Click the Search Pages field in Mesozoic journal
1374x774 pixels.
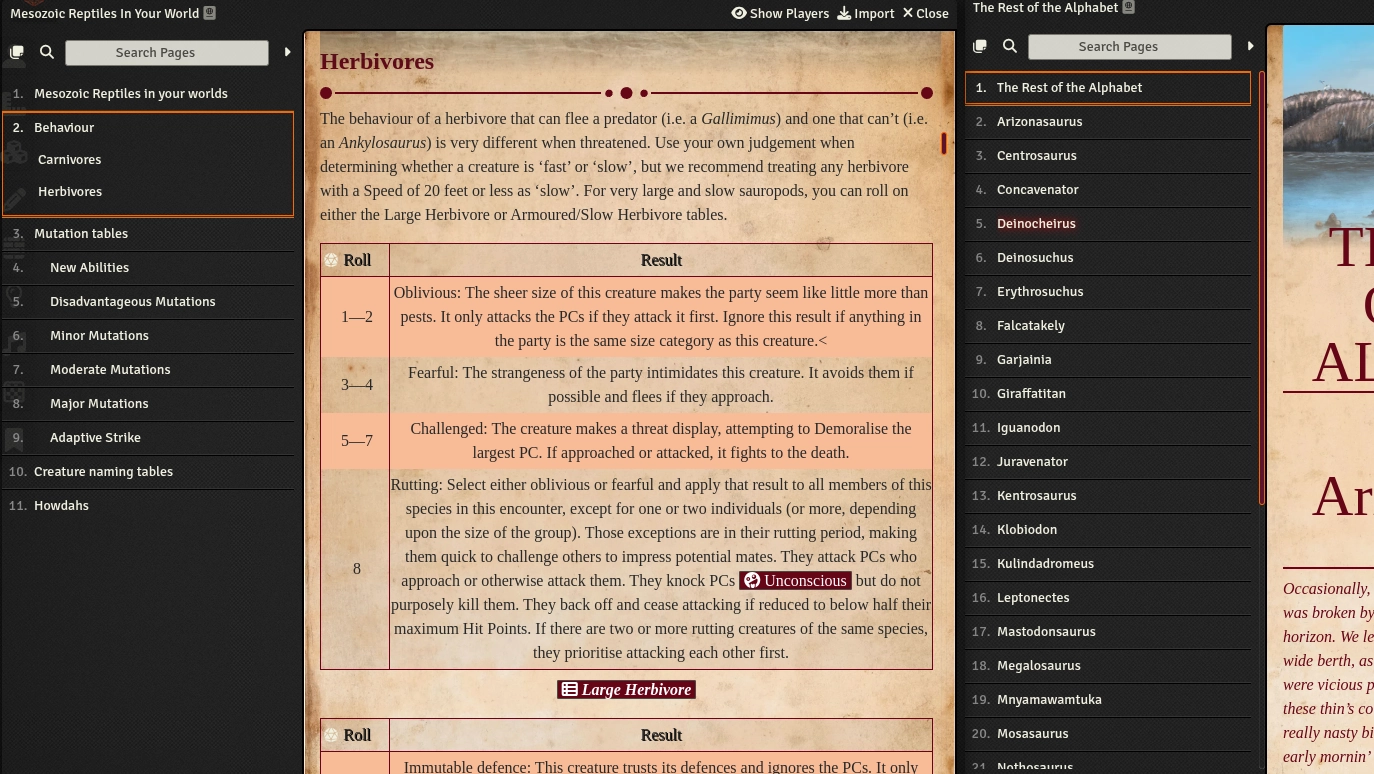(167, 53)
